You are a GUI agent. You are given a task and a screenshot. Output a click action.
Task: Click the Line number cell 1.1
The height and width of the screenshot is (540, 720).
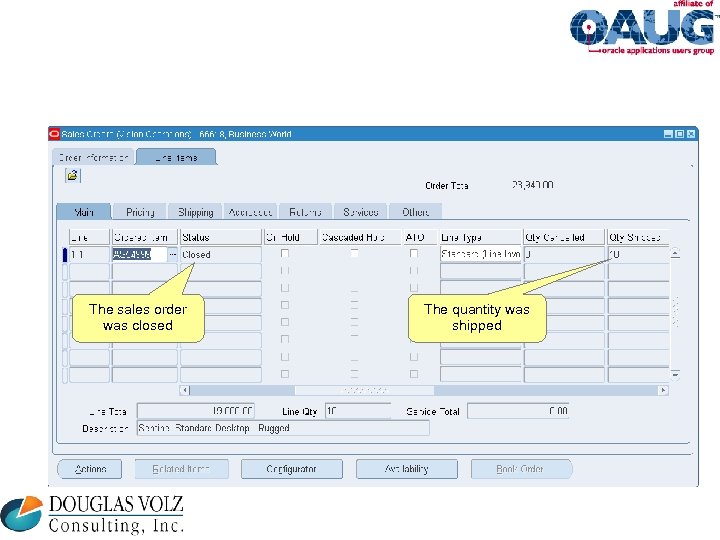89,254
